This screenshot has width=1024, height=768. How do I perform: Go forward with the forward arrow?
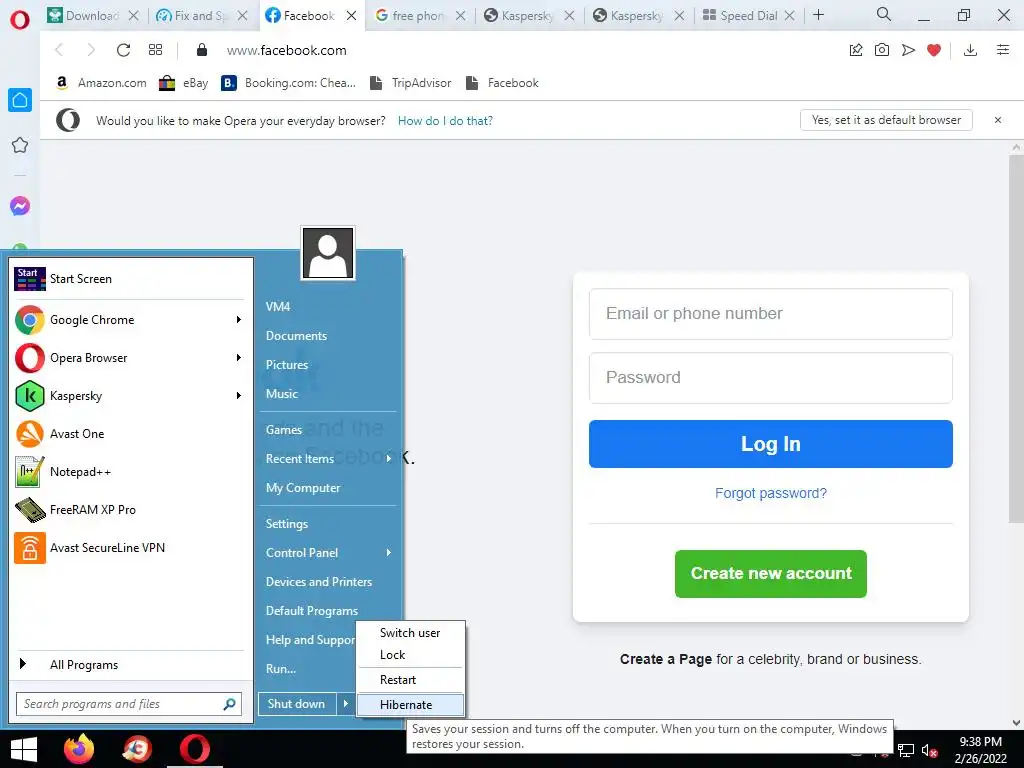[91, 50]
